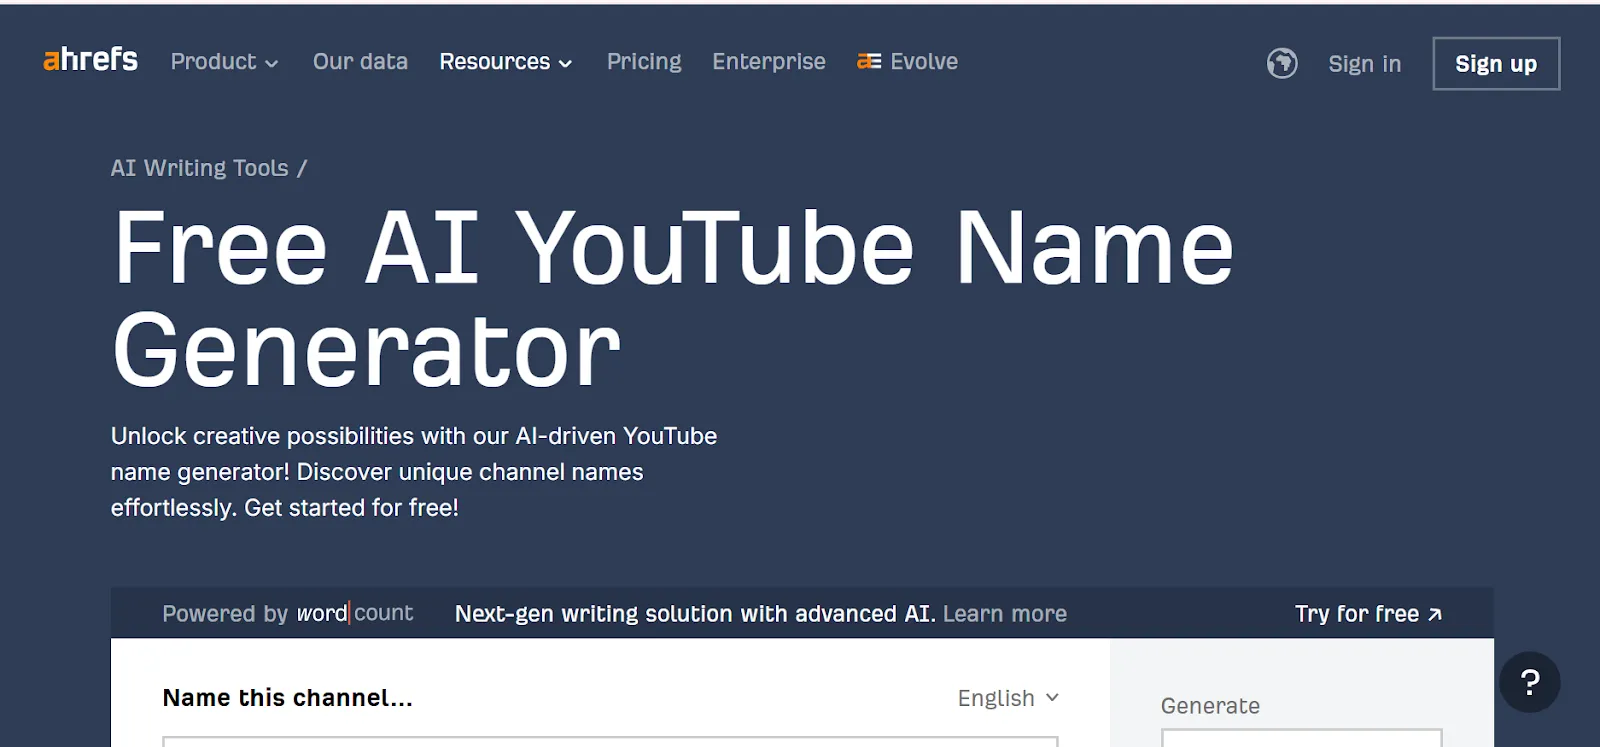This screenshot has height=747, width=1600.
Task: Click the Sign in link
Action: tap(1364, 64)
